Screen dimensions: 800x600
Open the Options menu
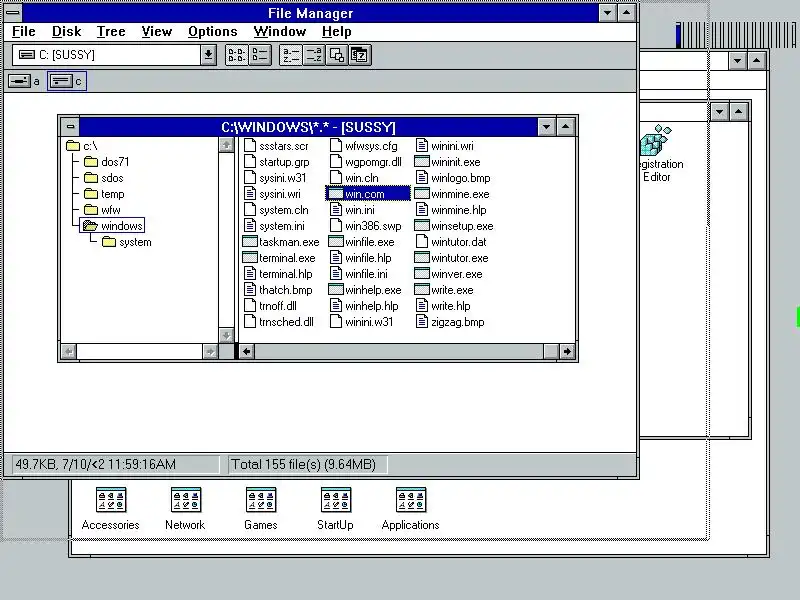(x=212, y=32)
